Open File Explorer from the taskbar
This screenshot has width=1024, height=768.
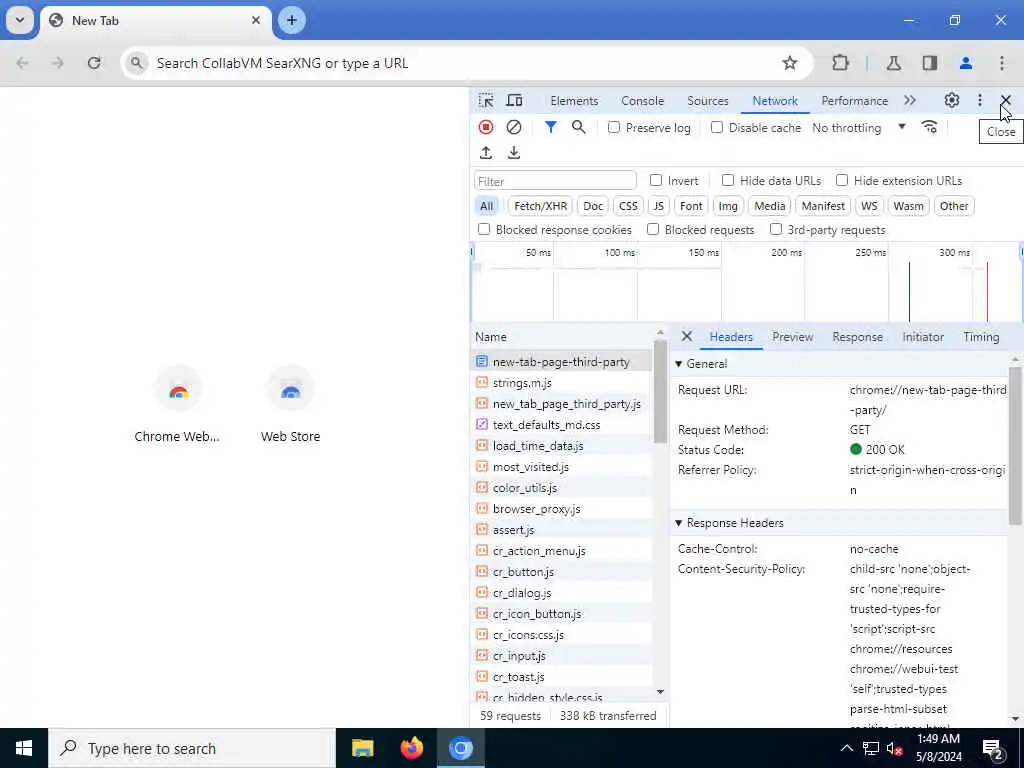[362, 748]
